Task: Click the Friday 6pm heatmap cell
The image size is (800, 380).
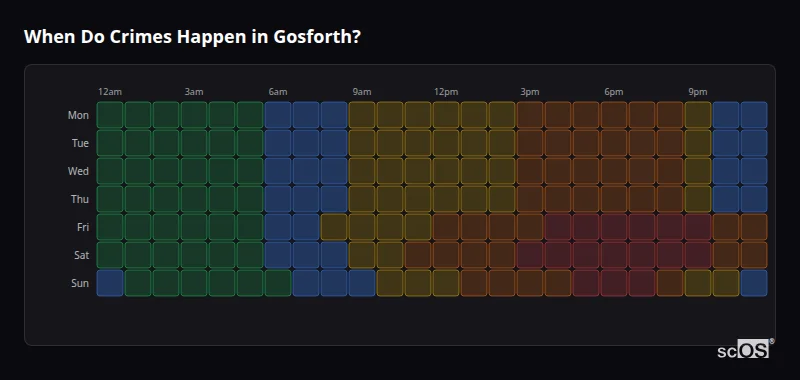Action: pyautogui.click(x=614, y=227)
